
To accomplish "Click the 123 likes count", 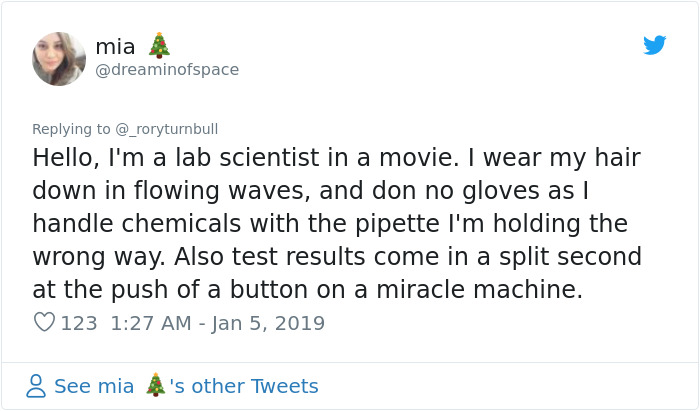I will [x=78, y=323].
